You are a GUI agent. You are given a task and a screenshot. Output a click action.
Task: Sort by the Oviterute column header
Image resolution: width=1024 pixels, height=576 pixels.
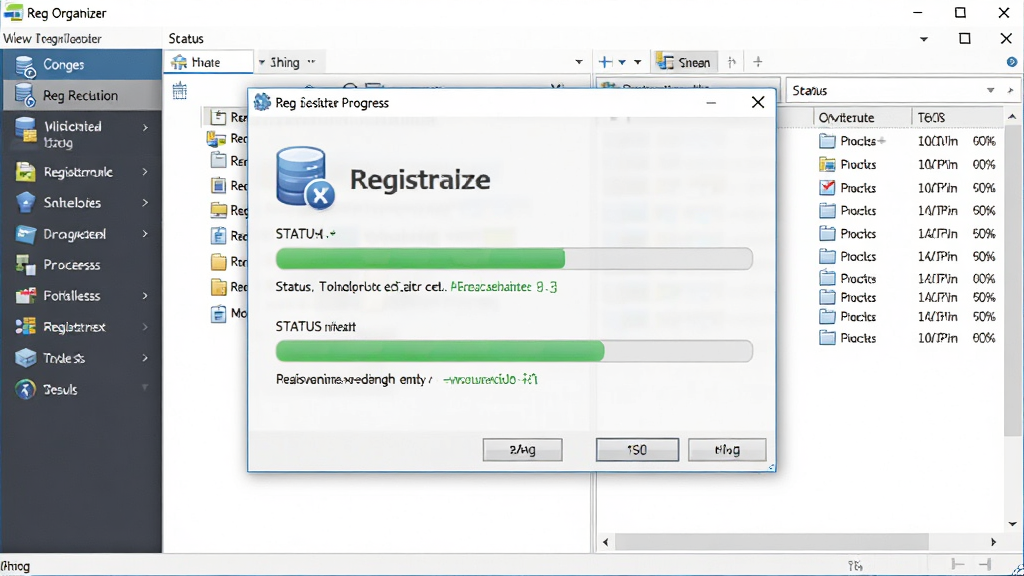846,118
